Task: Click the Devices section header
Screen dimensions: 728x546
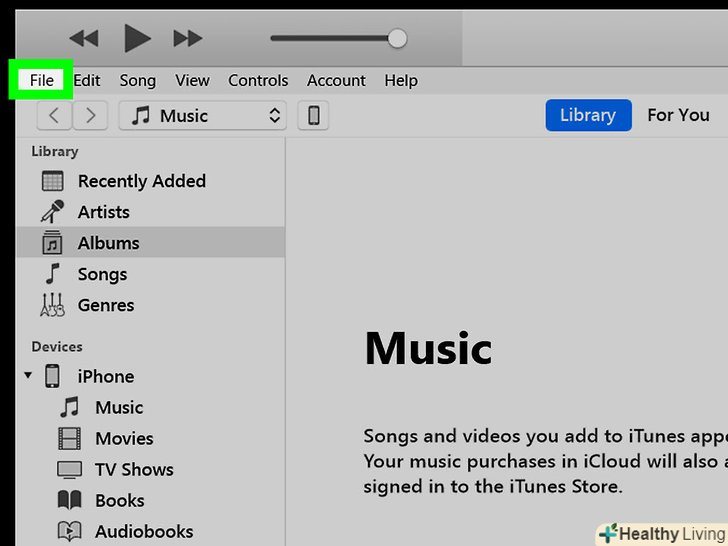Action: [x=57, y=346]
